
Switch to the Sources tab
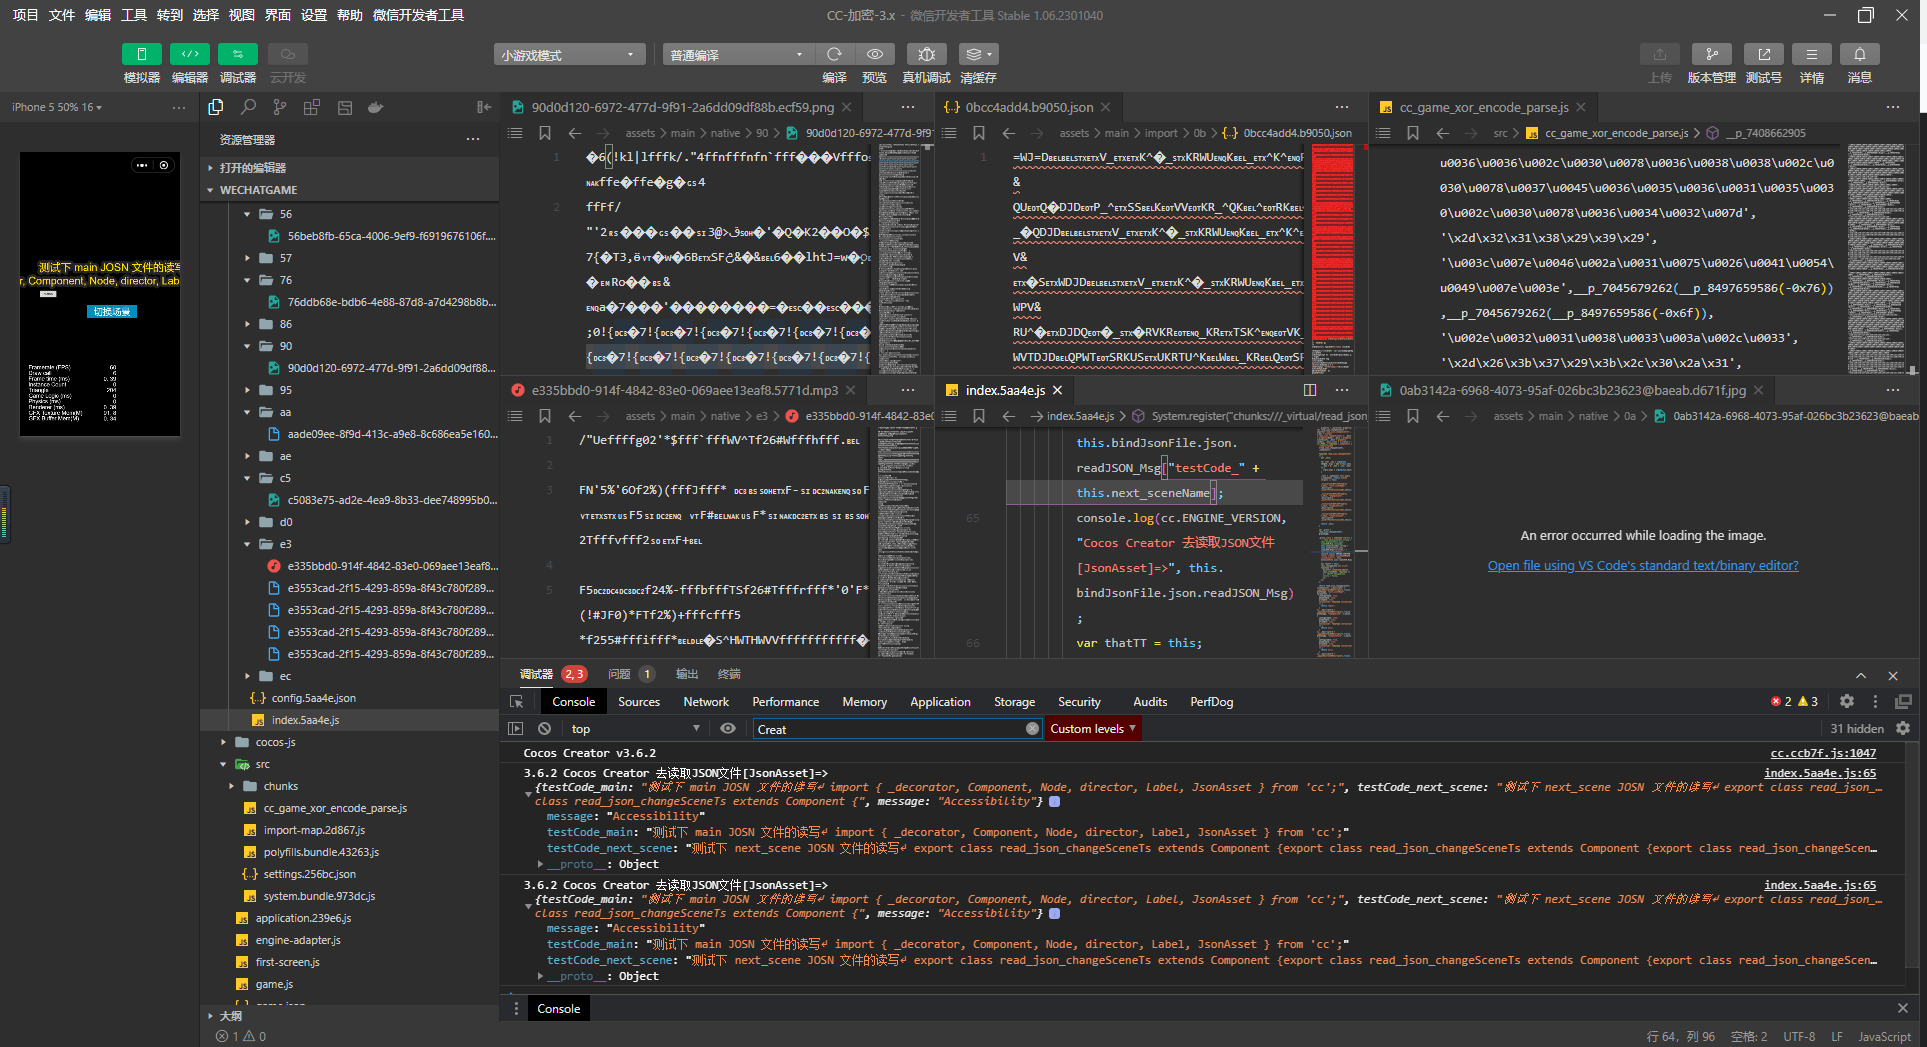(x=639, y=702)
